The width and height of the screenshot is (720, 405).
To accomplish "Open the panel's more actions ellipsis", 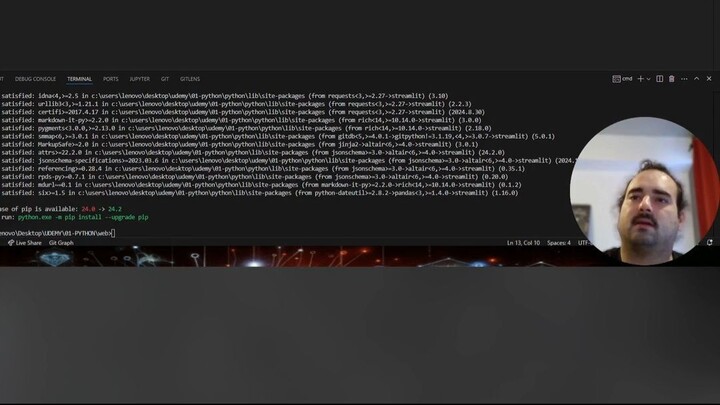I will tap(684, 79).
